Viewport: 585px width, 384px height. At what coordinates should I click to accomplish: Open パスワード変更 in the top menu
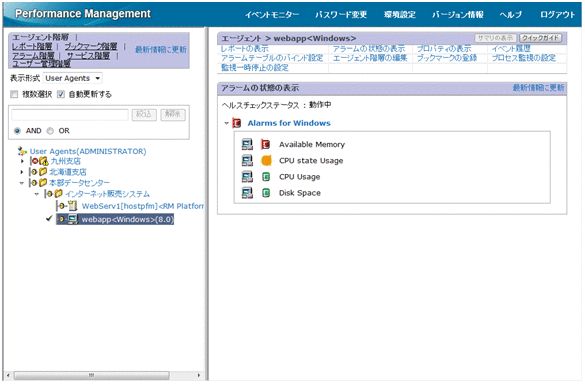[341, 15]
